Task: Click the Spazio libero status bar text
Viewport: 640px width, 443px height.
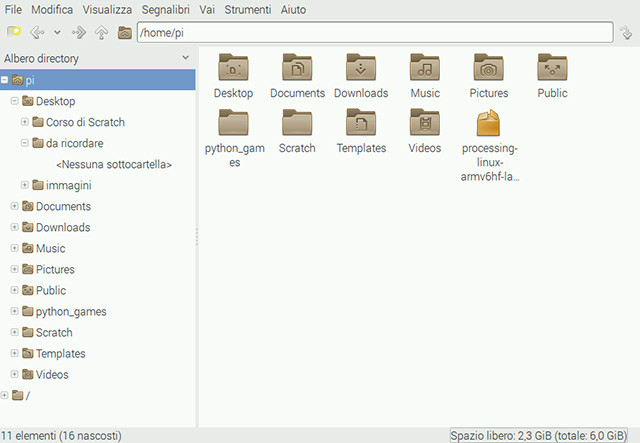Action: coord(538,436)
